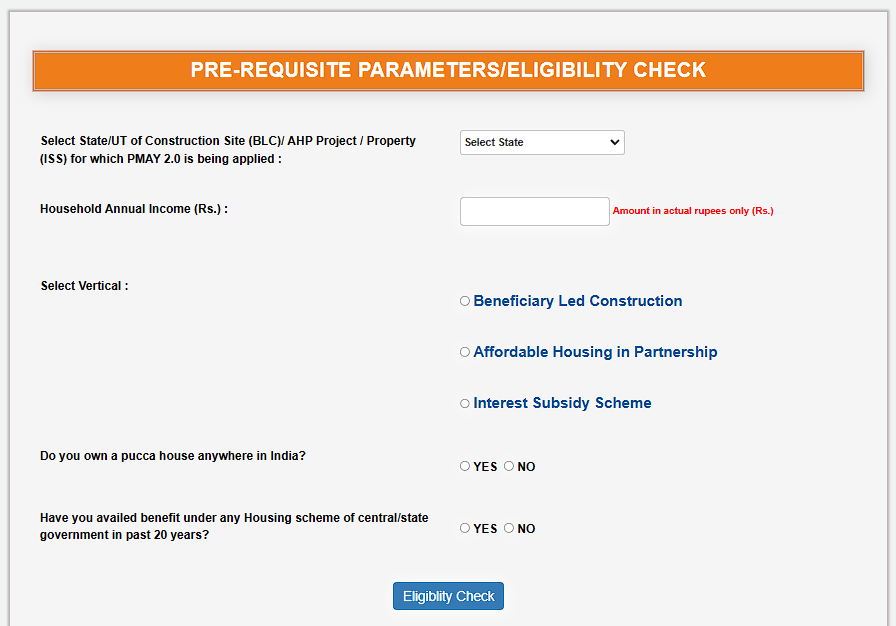Choose the Interest Subsidy Scheme radio button
The width and height of the screenshot is (896, 626).
tap(465, 403)
